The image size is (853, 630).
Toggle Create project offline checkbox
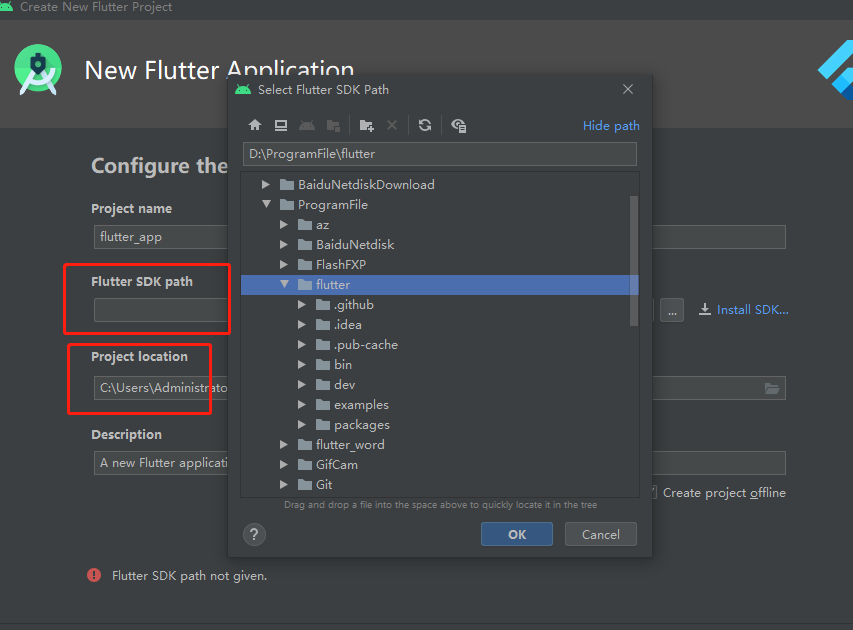pos(653,492)
